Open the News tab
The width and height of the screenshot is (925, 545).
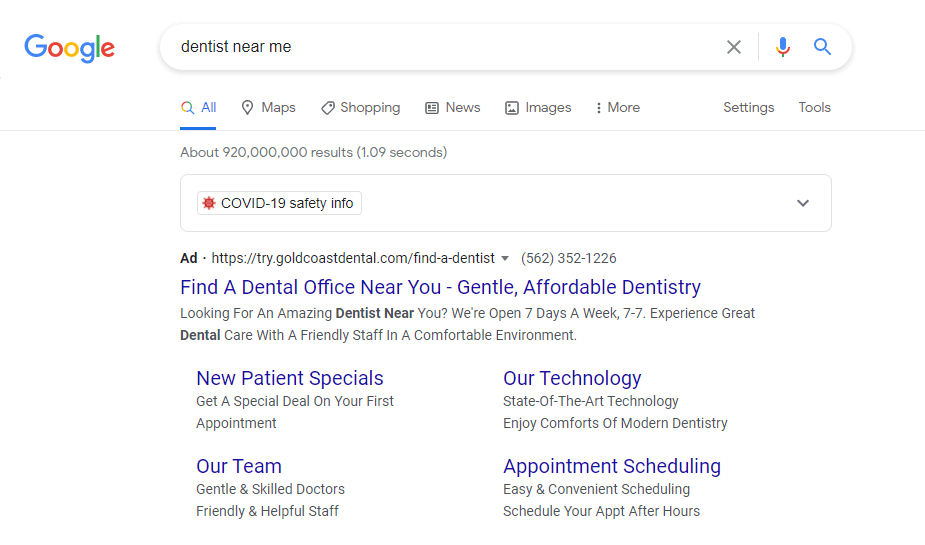click(453, 107)
